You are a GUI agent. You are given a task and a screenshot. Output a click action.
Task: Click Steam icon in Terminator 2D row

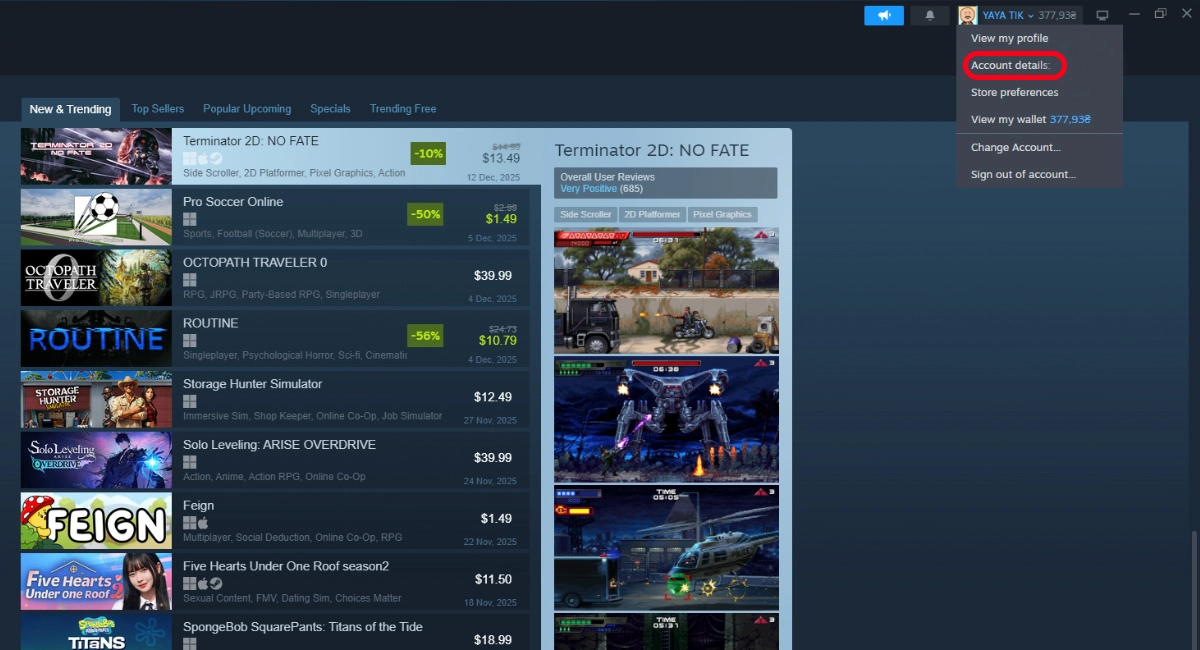[215, 159]
